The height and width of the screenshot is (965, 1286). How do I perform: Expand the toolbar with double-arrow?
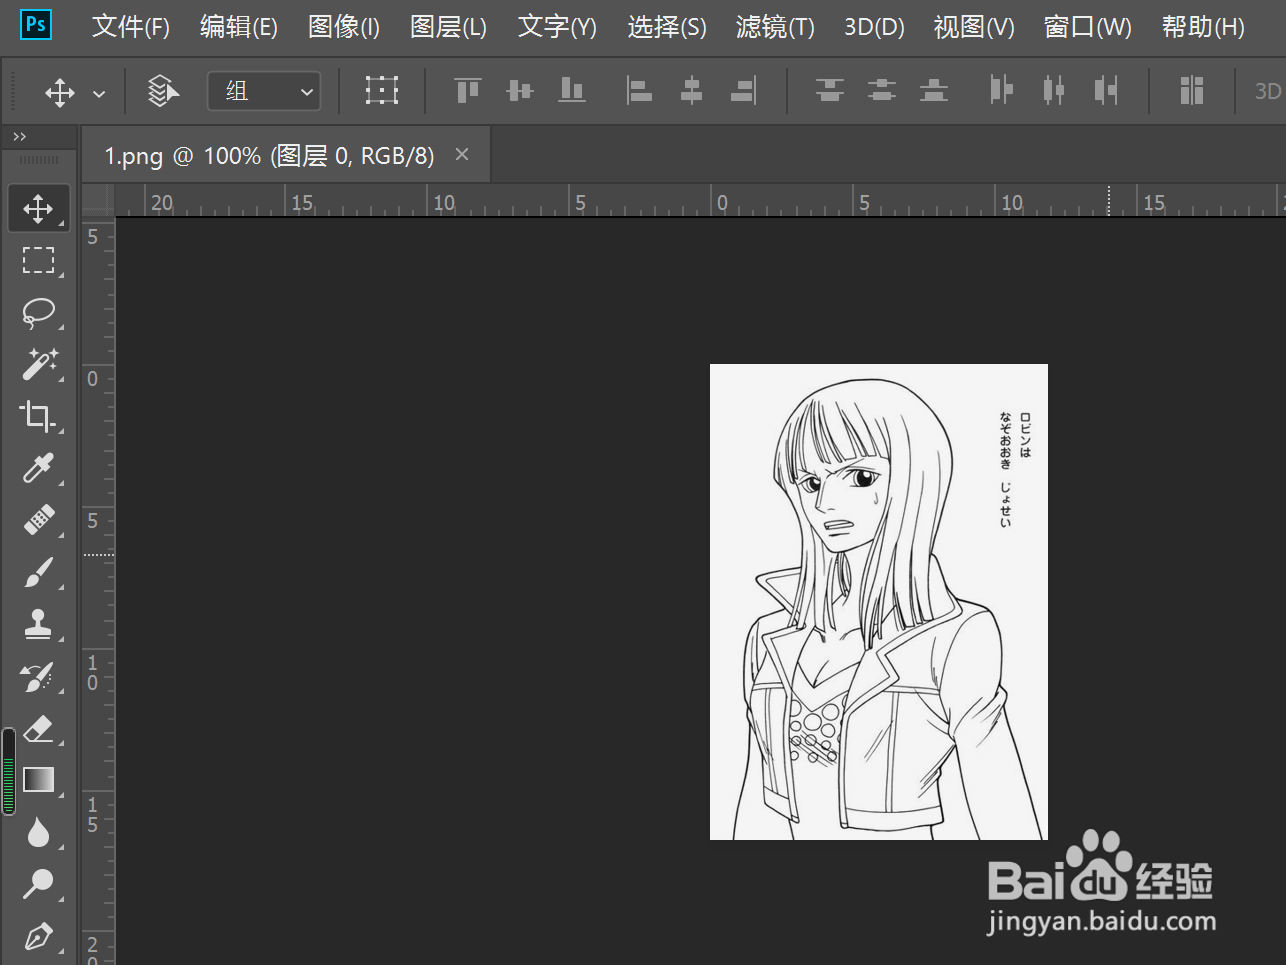(20, 137)
